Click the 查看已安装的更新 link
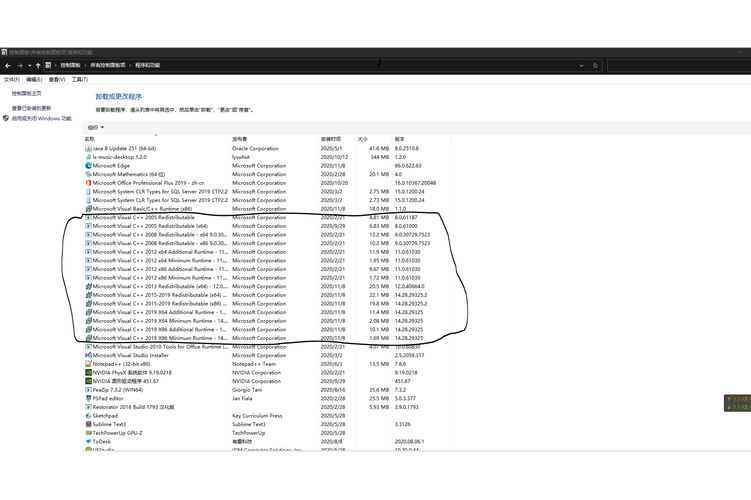 click(x=31, y=108)
